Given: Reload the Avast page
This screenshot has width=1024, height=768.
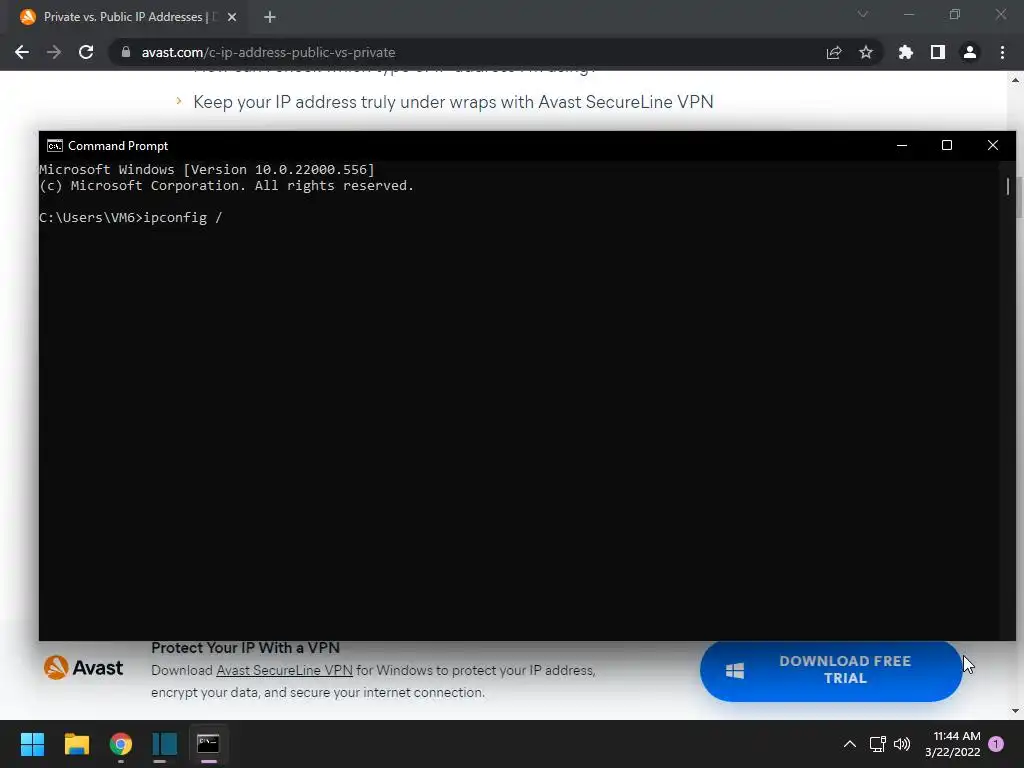Looking at the screenshot, I should click(x=86, y=52).
